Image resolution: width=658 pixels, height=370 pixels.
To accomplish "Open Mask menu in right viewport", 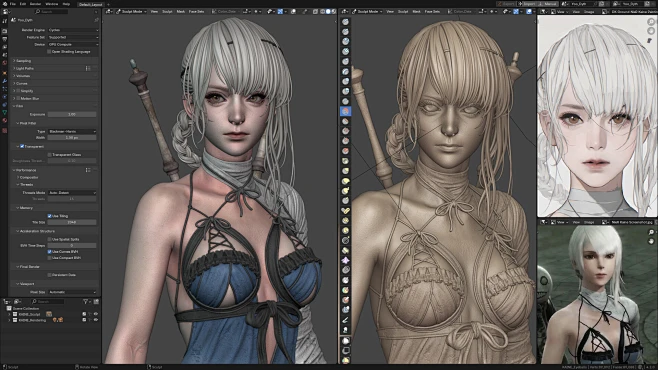I will click(x=416, y=11).
